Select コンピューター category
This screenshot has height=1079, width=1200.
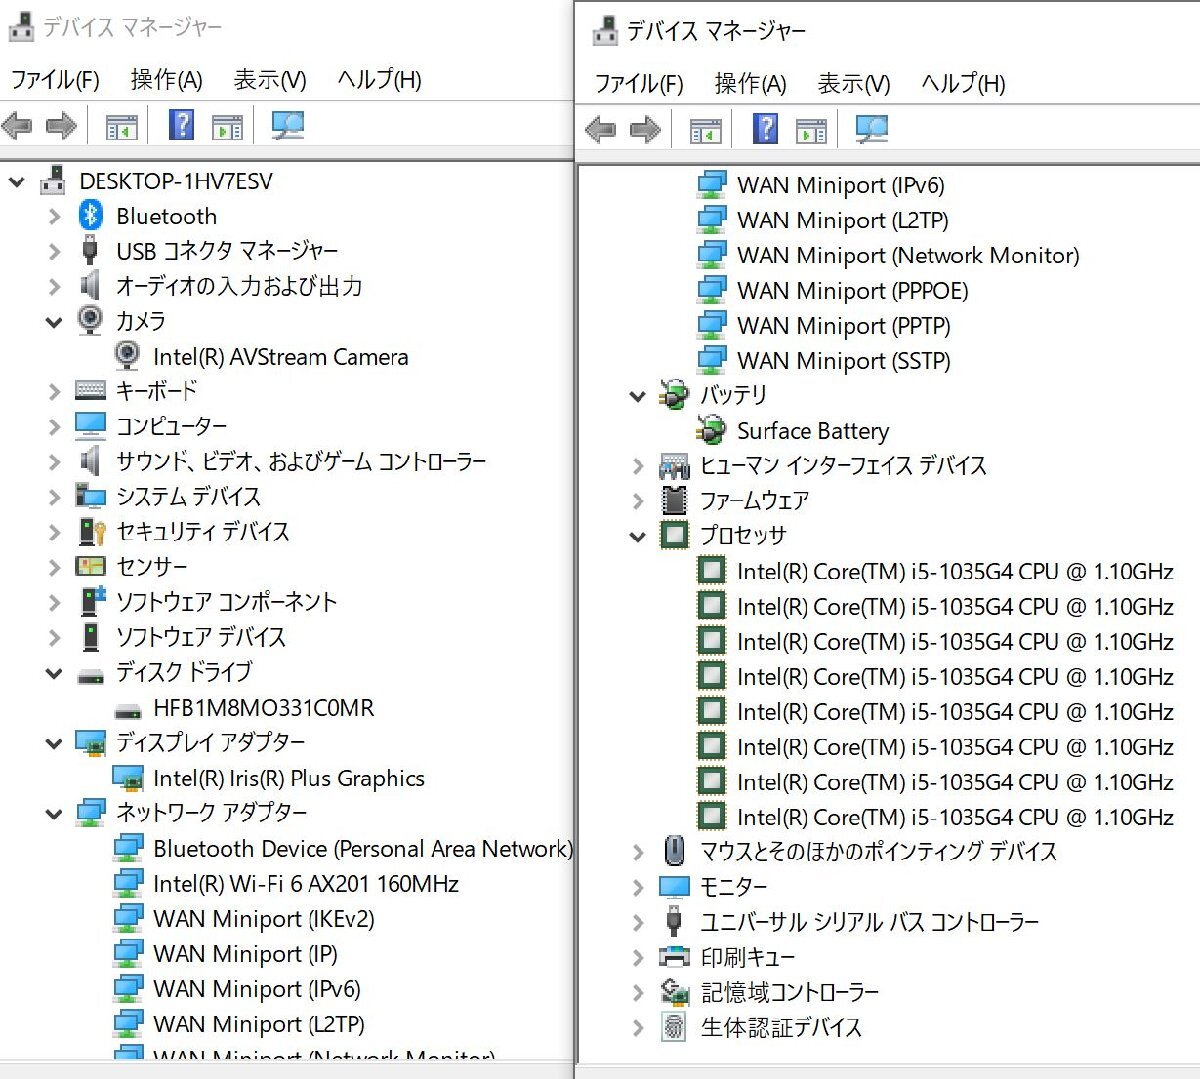(171, 427)
